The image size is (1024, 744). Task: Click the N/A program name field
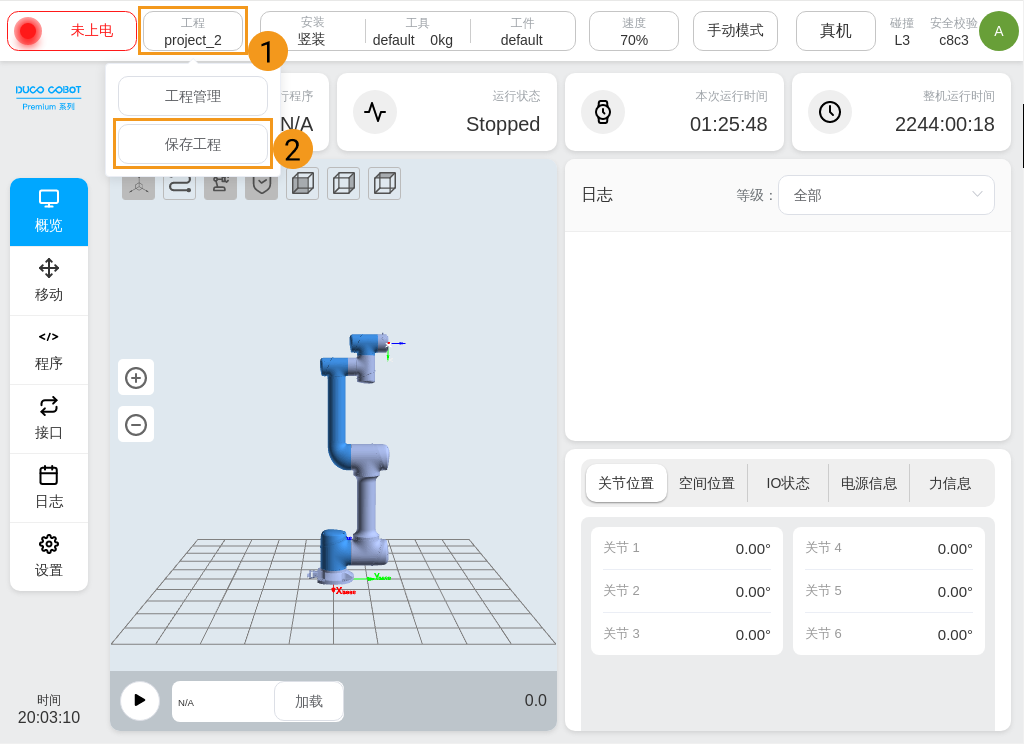[x=223, y=702]
